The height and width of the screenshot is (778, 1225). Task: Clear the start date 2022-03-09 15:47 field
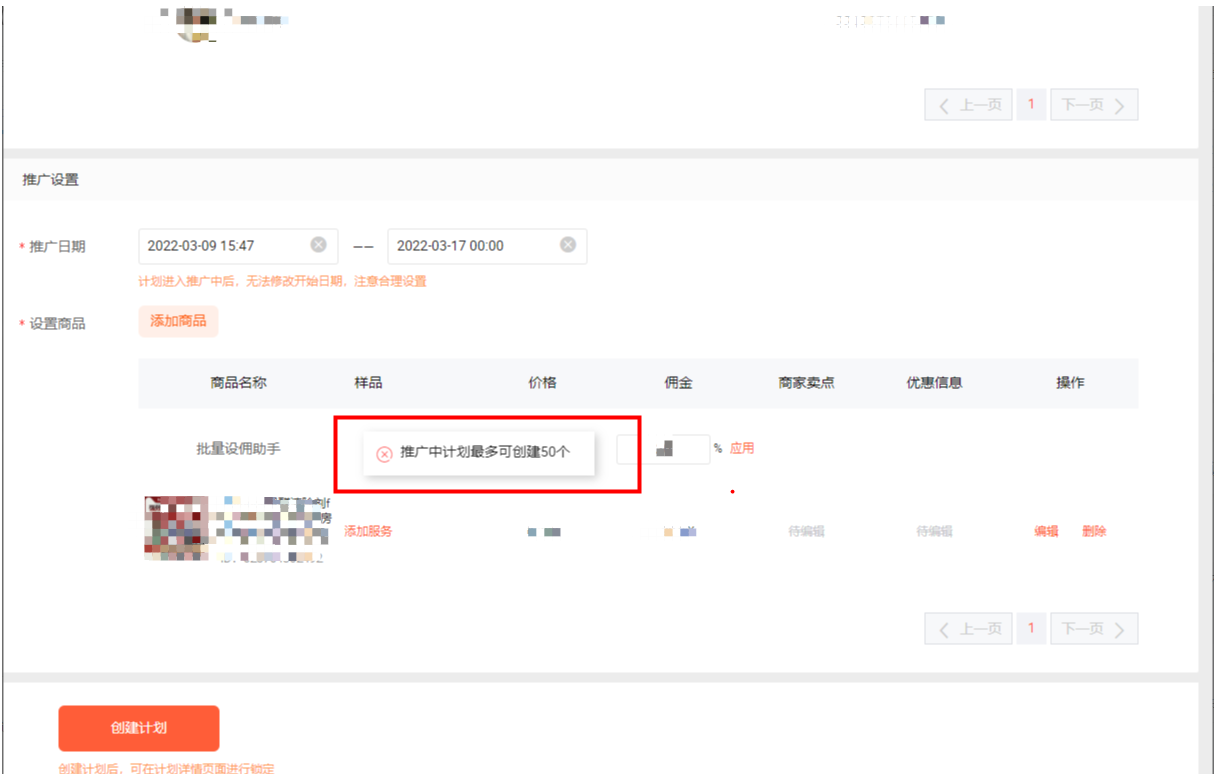coord(318,245)
